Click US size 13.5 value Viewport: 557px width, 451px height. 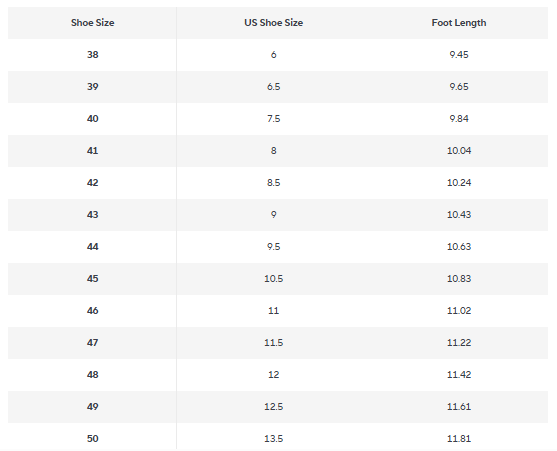274,439
